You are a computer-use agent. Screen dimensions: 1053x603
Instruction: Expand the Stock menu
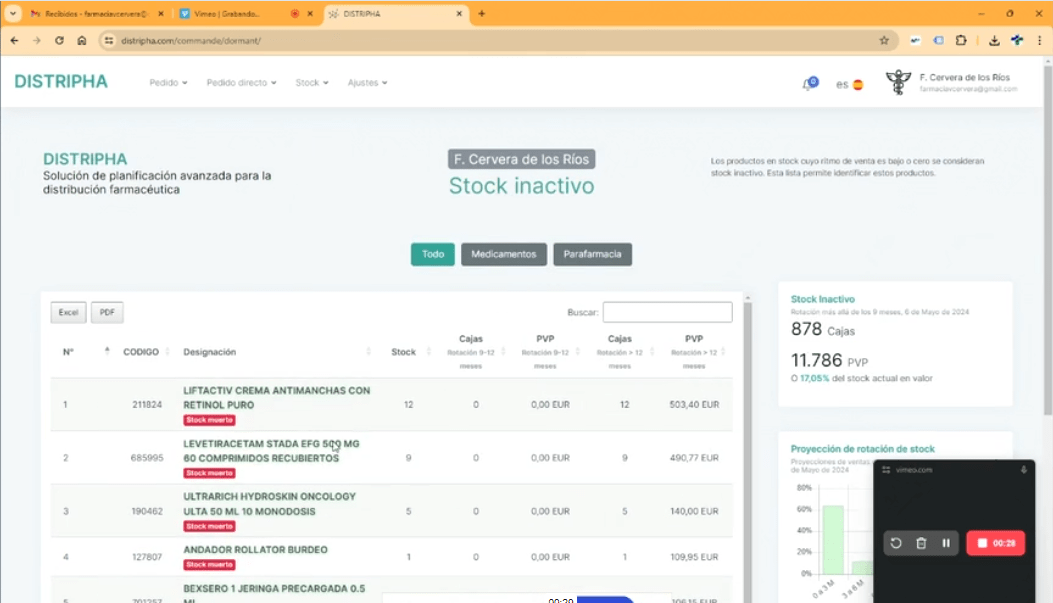(312, 83)
